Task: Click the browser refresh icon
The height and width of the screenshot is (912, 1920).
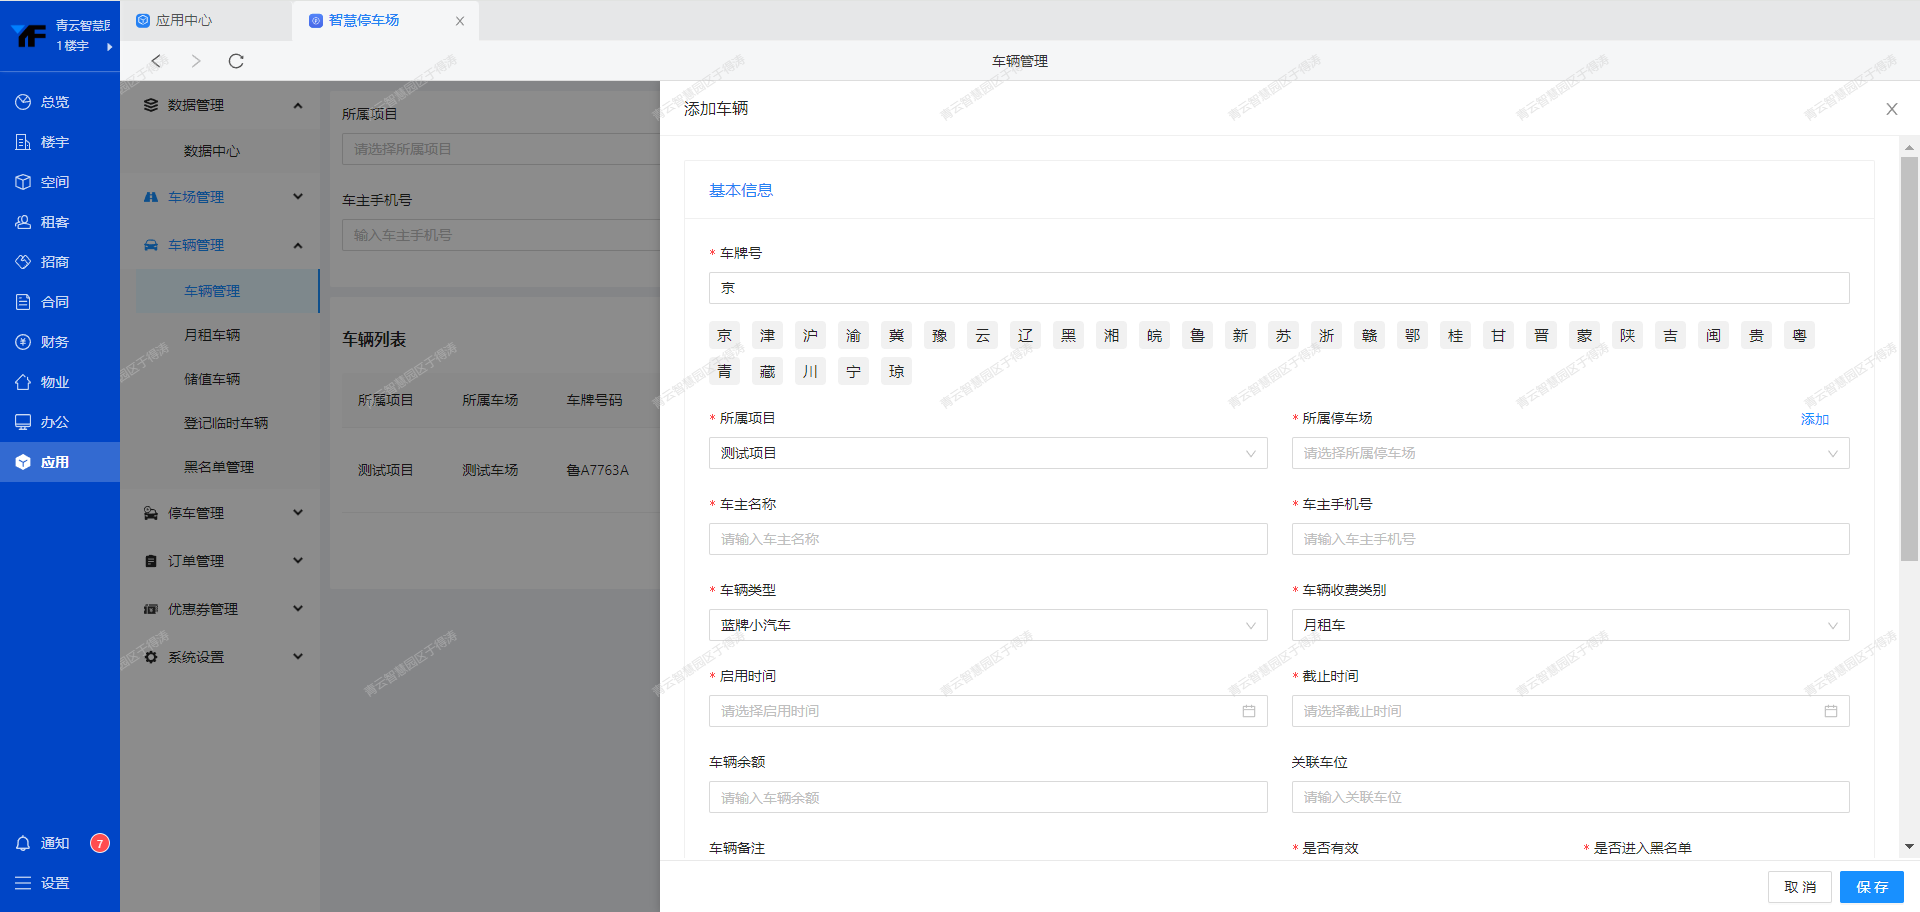Action: (236, 61)
